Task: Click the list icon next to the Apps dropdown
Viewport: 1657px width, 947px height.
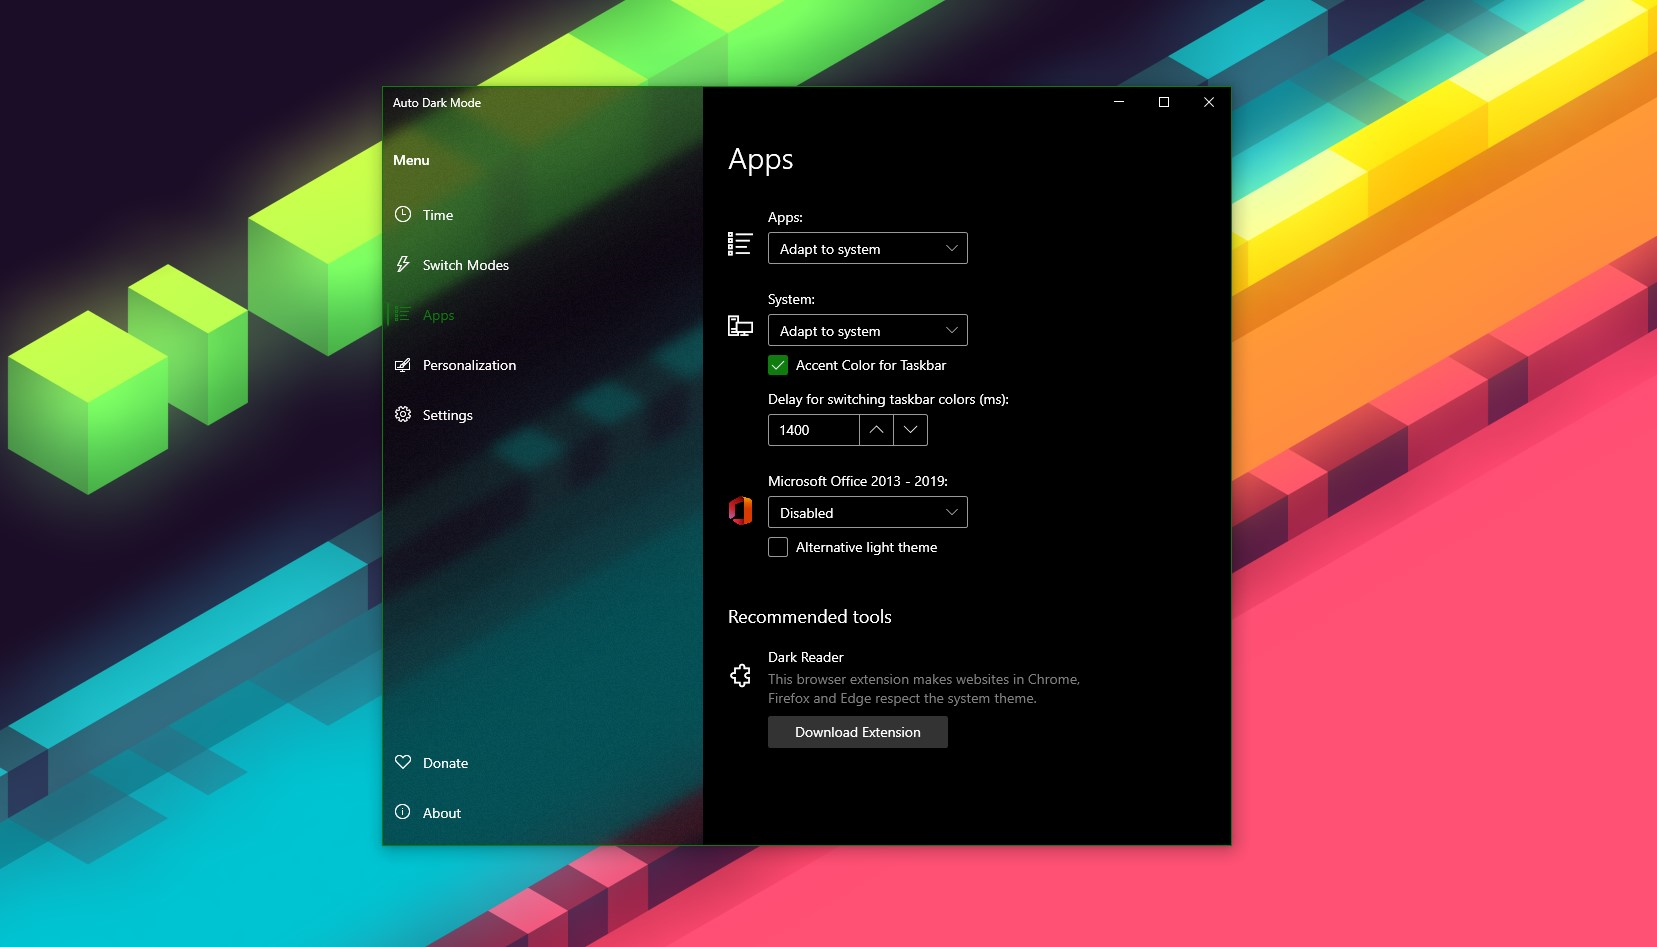Action: pos(740,244)
